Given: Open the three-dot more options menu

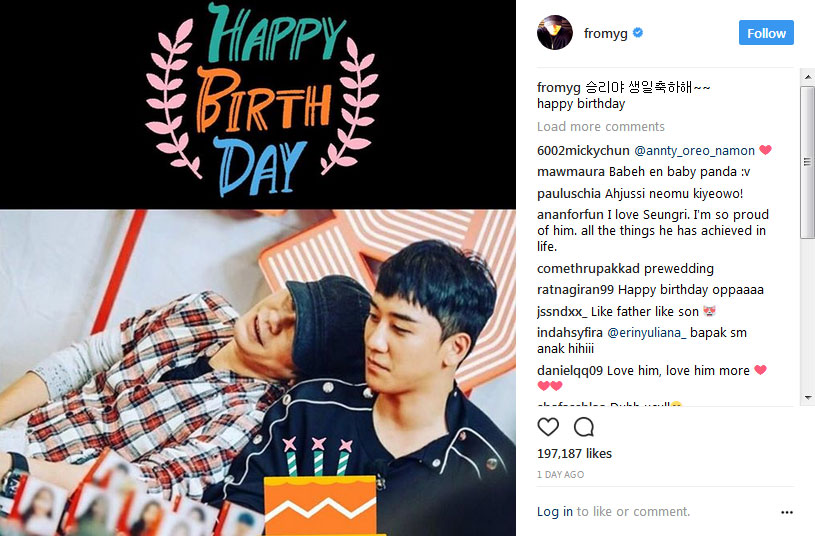Looking at the screenshot, I should pyautogui.click(x=786, y=513).
